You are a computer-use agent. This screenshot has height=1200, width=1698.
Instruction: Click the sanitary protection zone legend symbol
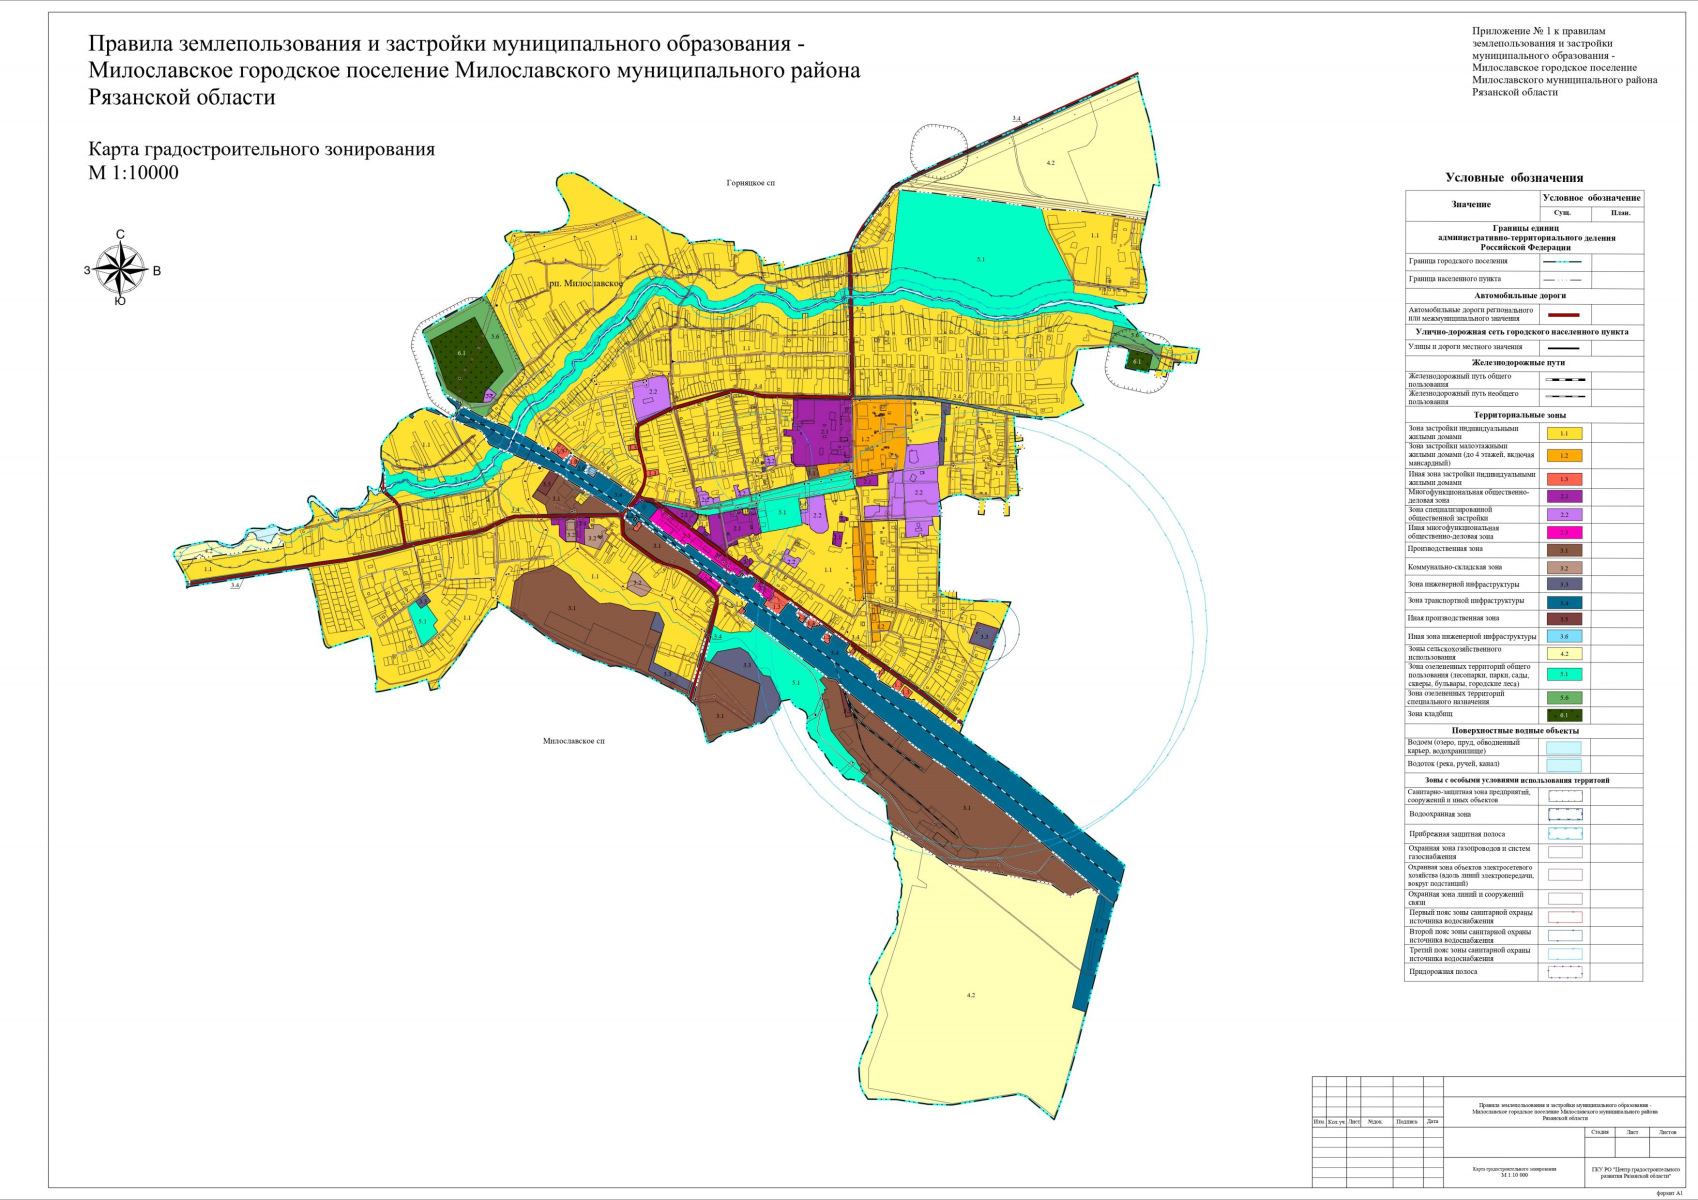(1564, 796)
